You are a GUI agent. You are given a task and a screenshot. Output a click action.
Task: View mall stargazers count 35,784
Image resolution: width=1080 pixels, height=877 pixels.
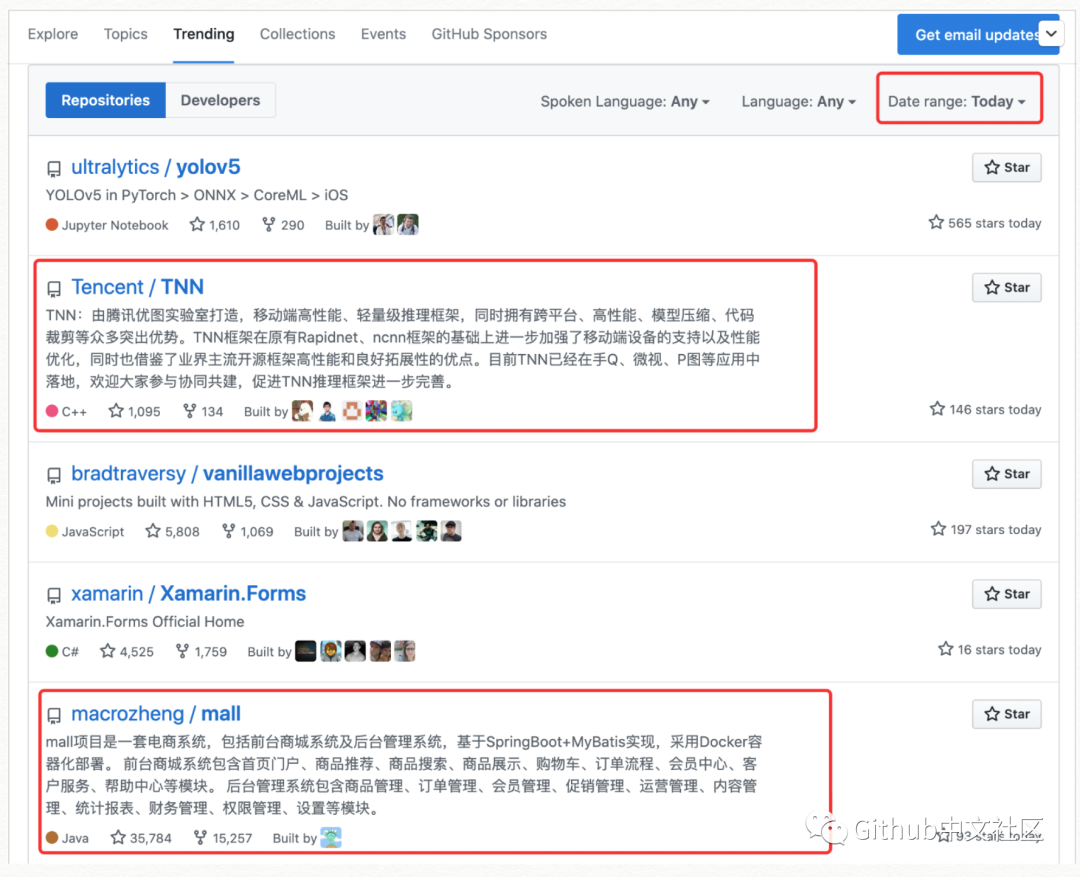pyautogui.click(x=141, y=838)
